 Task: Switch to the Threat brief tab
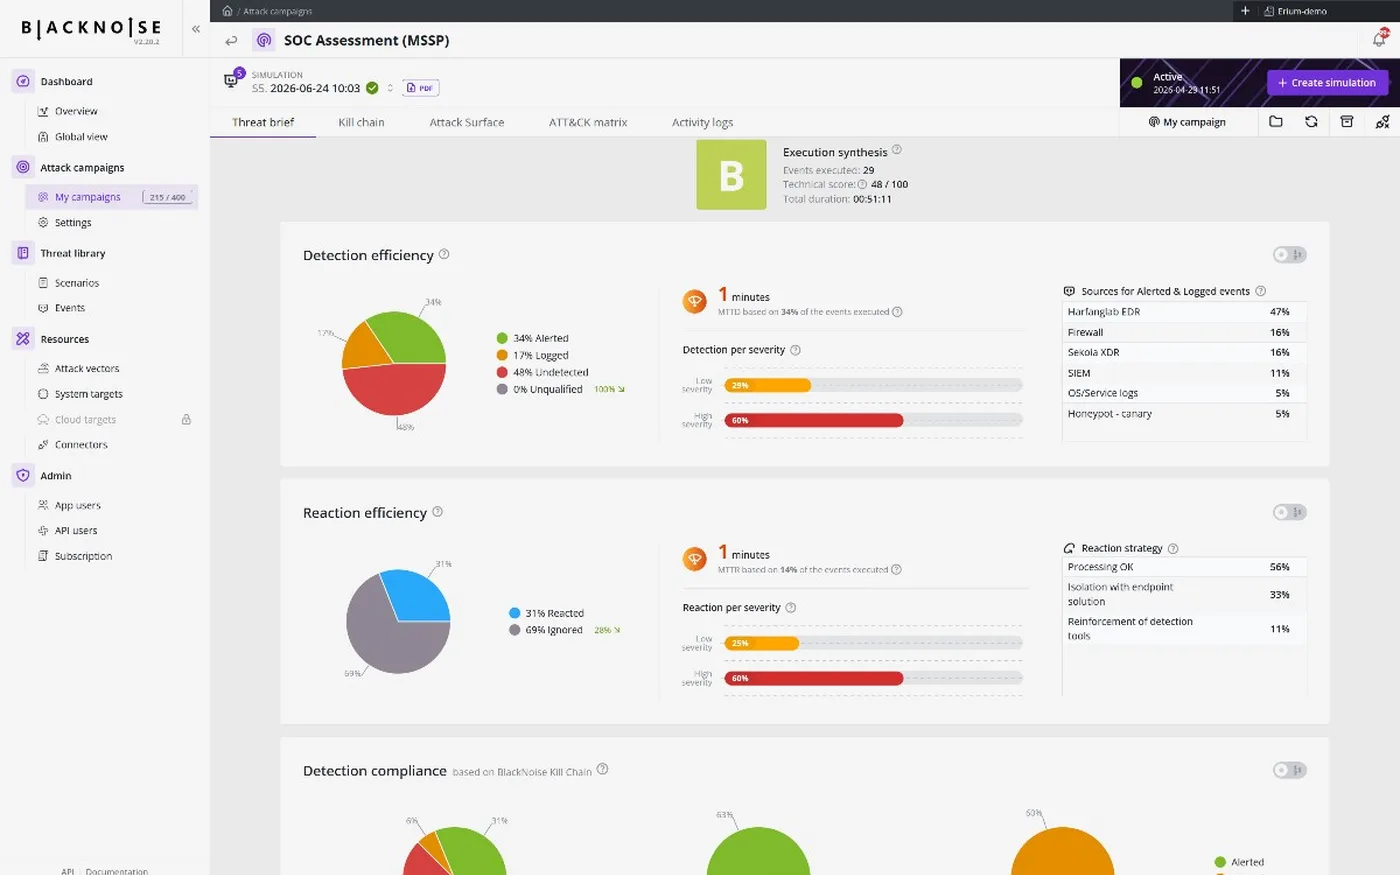click(x=263, y=122)
